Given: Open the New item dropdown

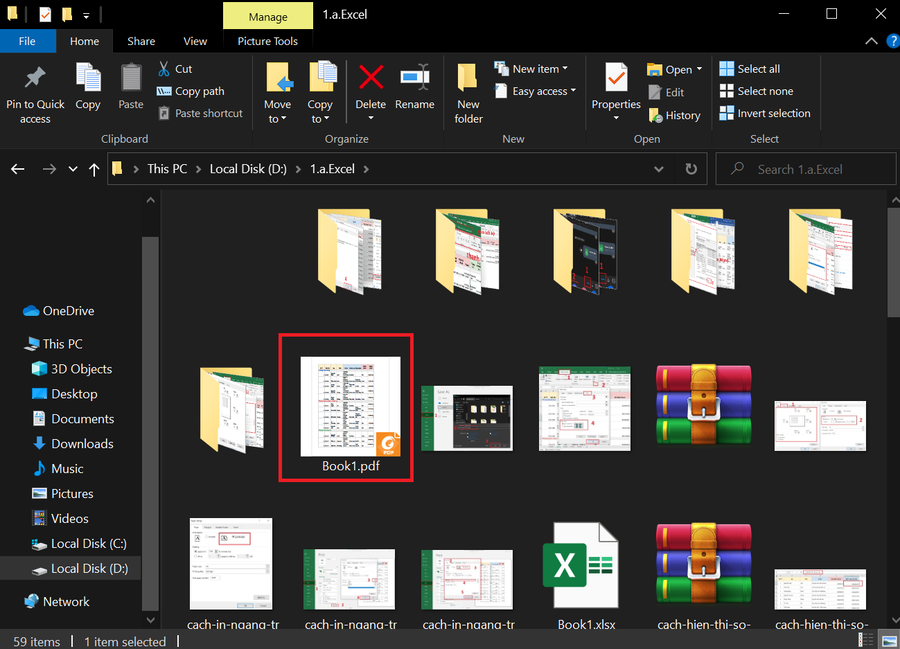Looking at the screenshot, I should [x=532, y=69].
